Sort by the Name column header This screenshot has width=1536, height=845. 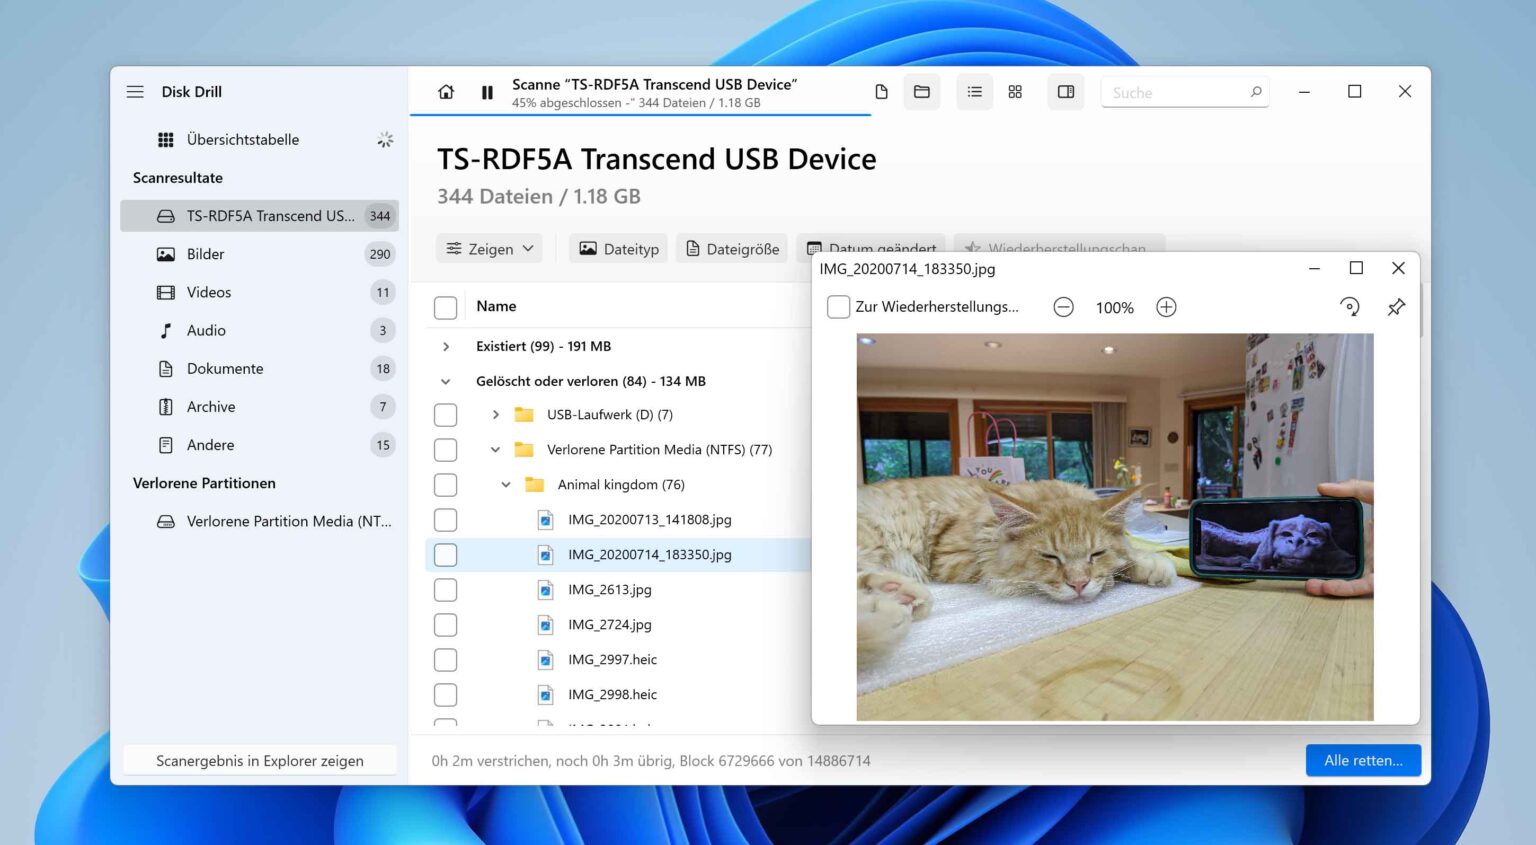pos(496,306)
